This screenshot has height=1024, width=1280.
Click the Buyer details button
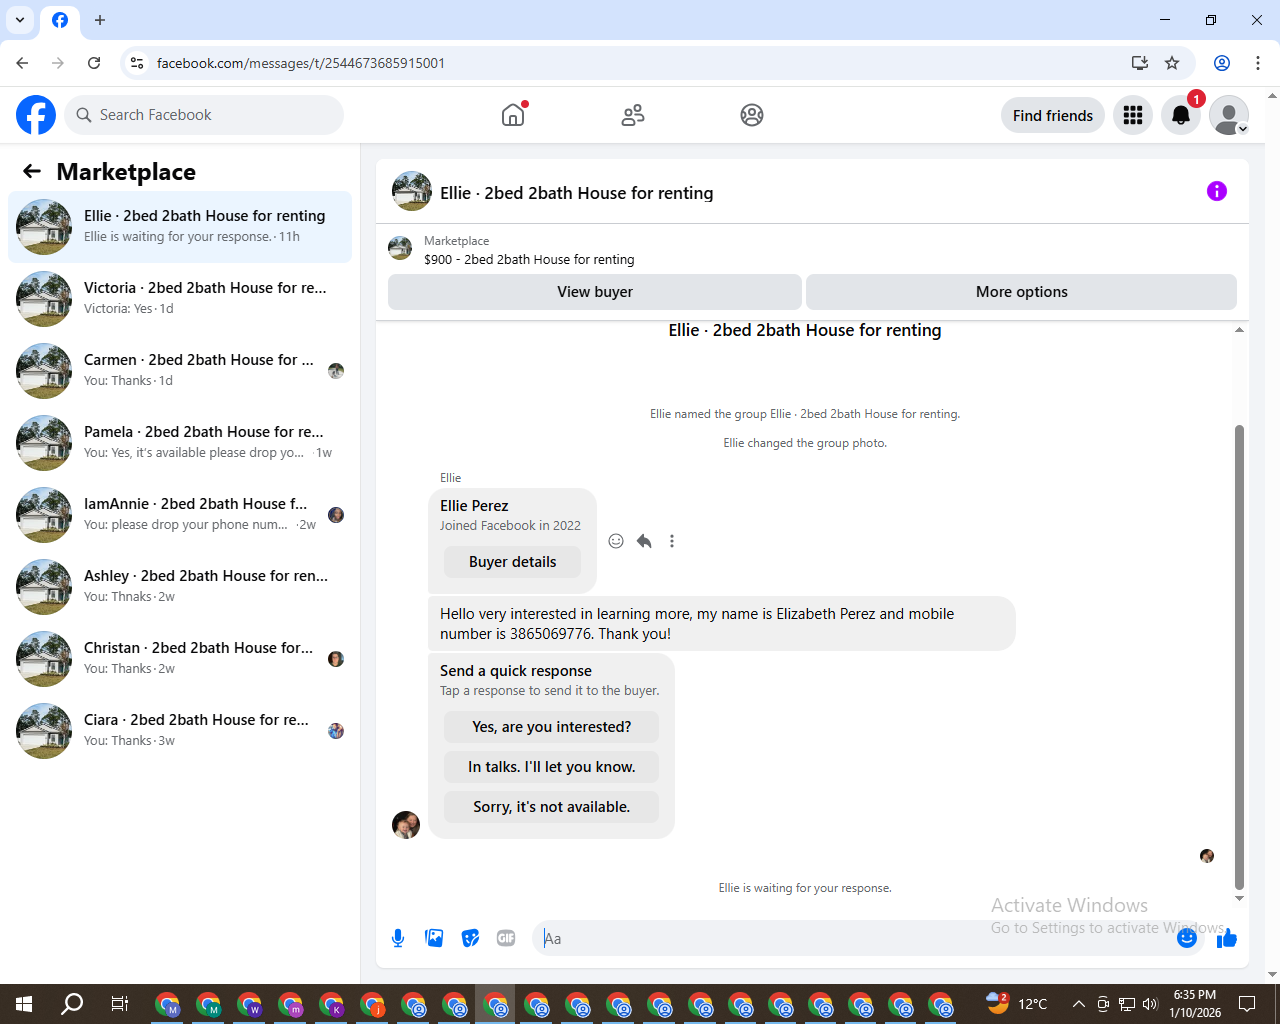click(512, 562)
